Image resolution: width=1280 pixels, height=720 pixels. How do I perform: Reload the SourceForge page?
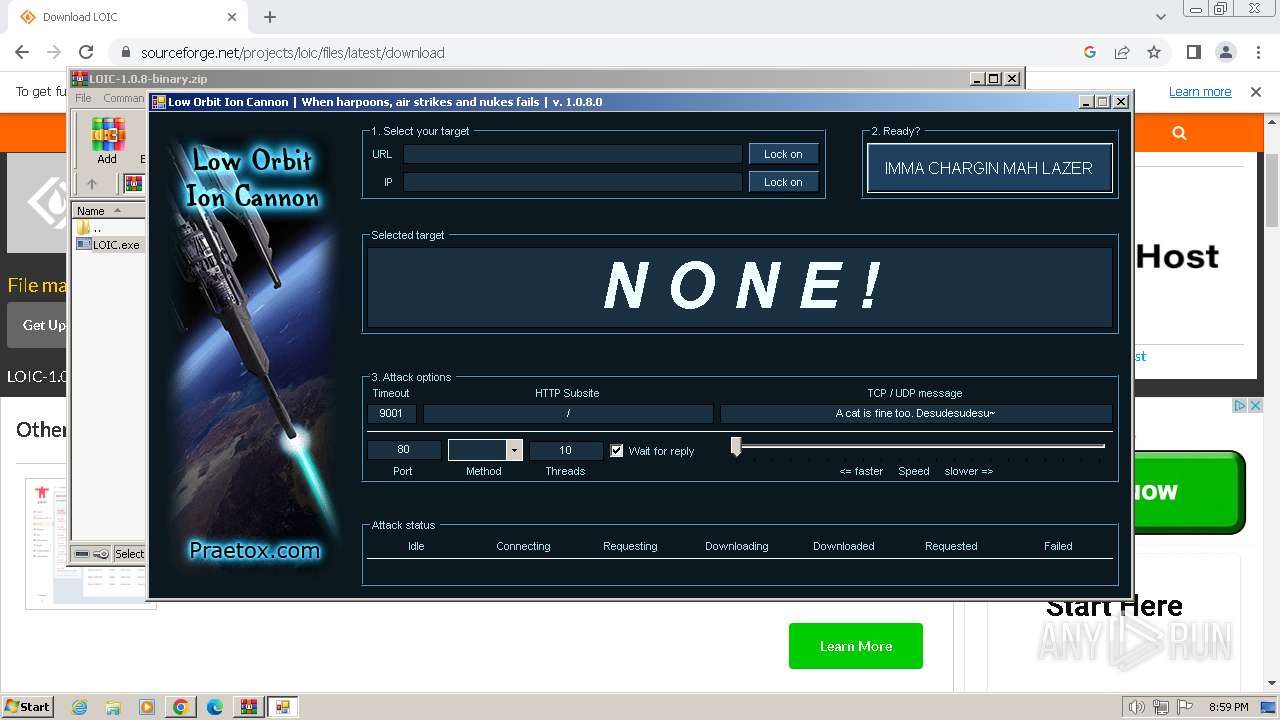[86, 52]
